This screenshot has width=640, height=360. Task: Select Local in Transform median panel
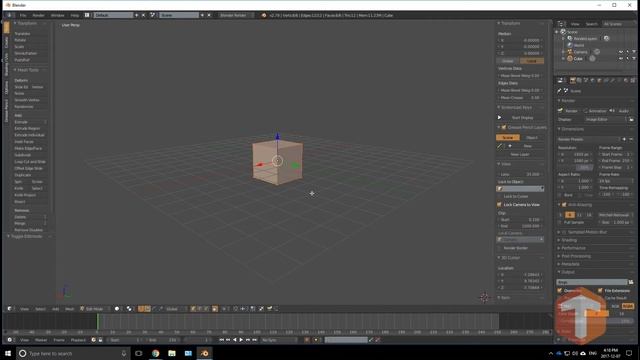point(531,61)
